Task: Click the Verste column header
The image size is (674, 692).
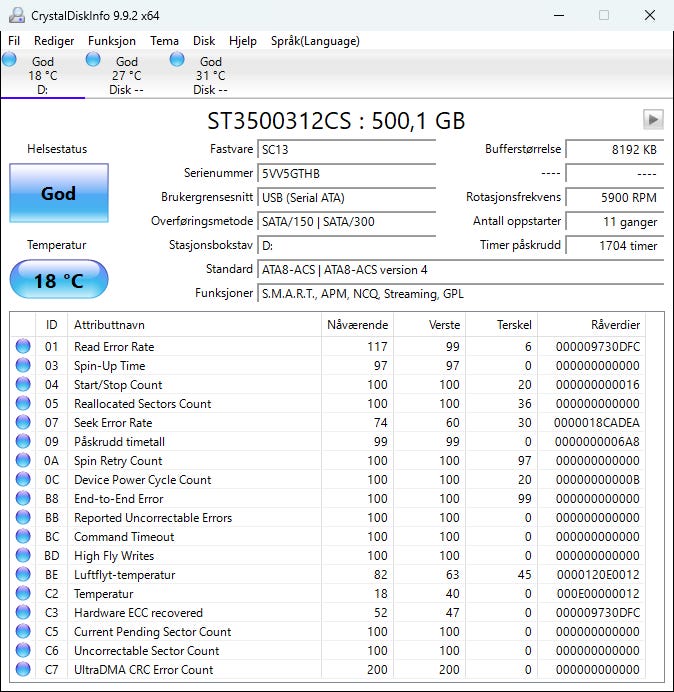Action: point(429,325)
